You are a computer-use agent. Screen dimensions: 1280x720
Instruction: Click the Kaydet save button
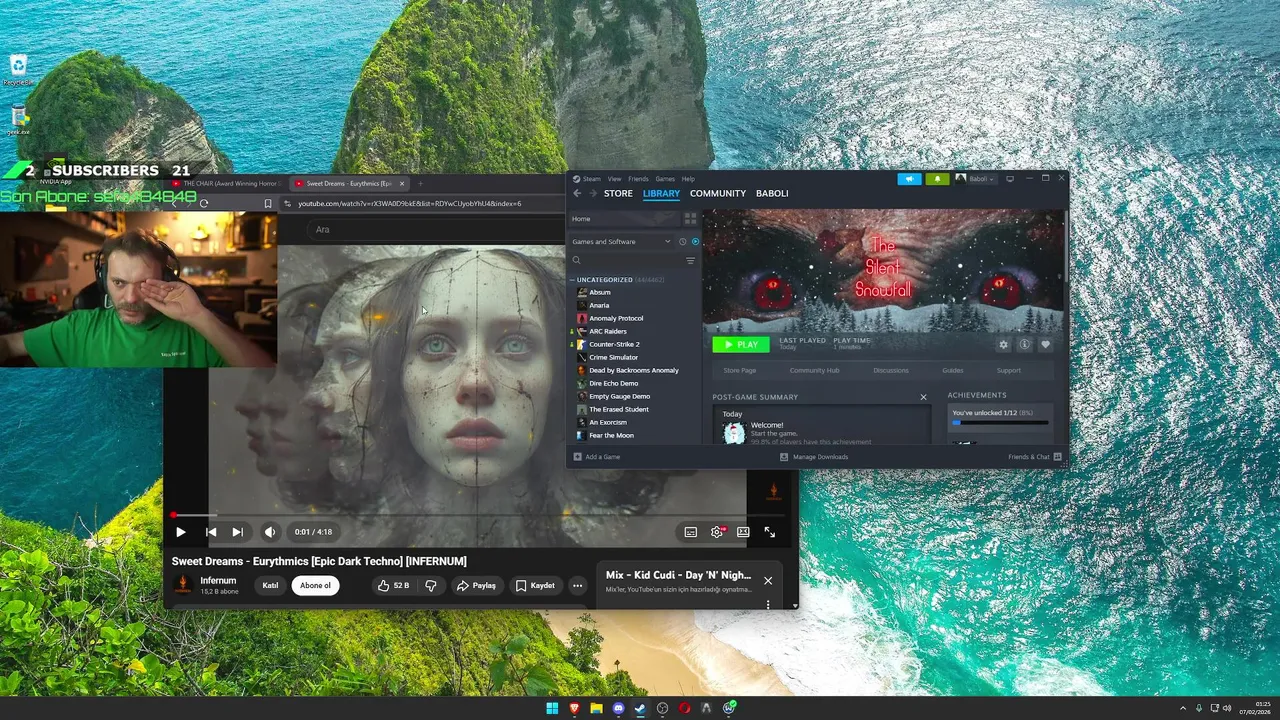[535, 585]
